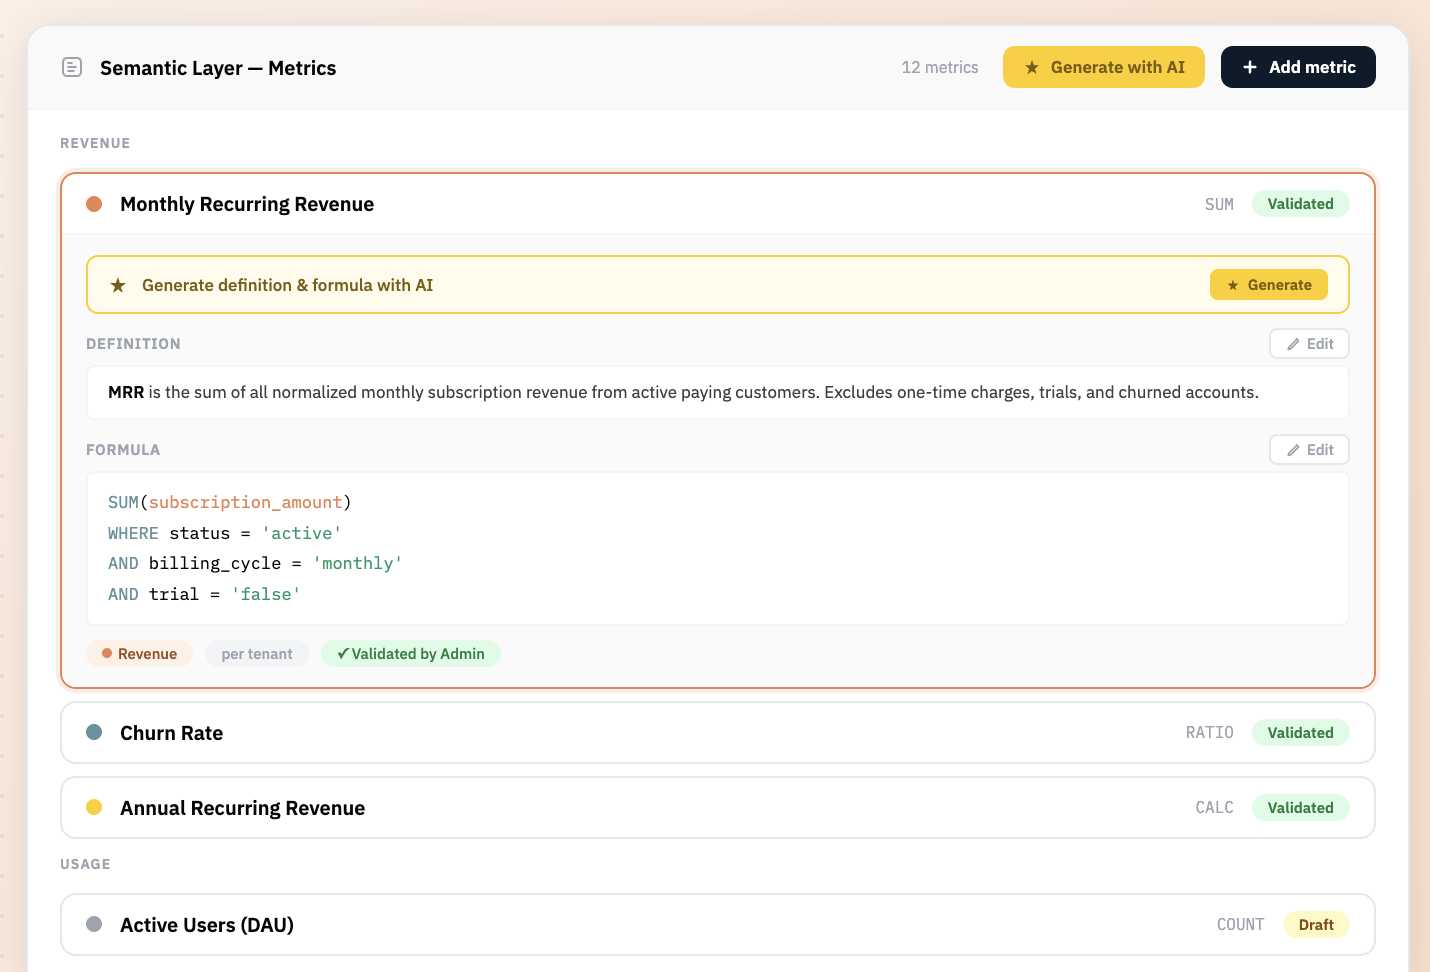1430x972 pixels.
Task: Click gray dot beside Active Users (DAU)
Action: (94, 924)
